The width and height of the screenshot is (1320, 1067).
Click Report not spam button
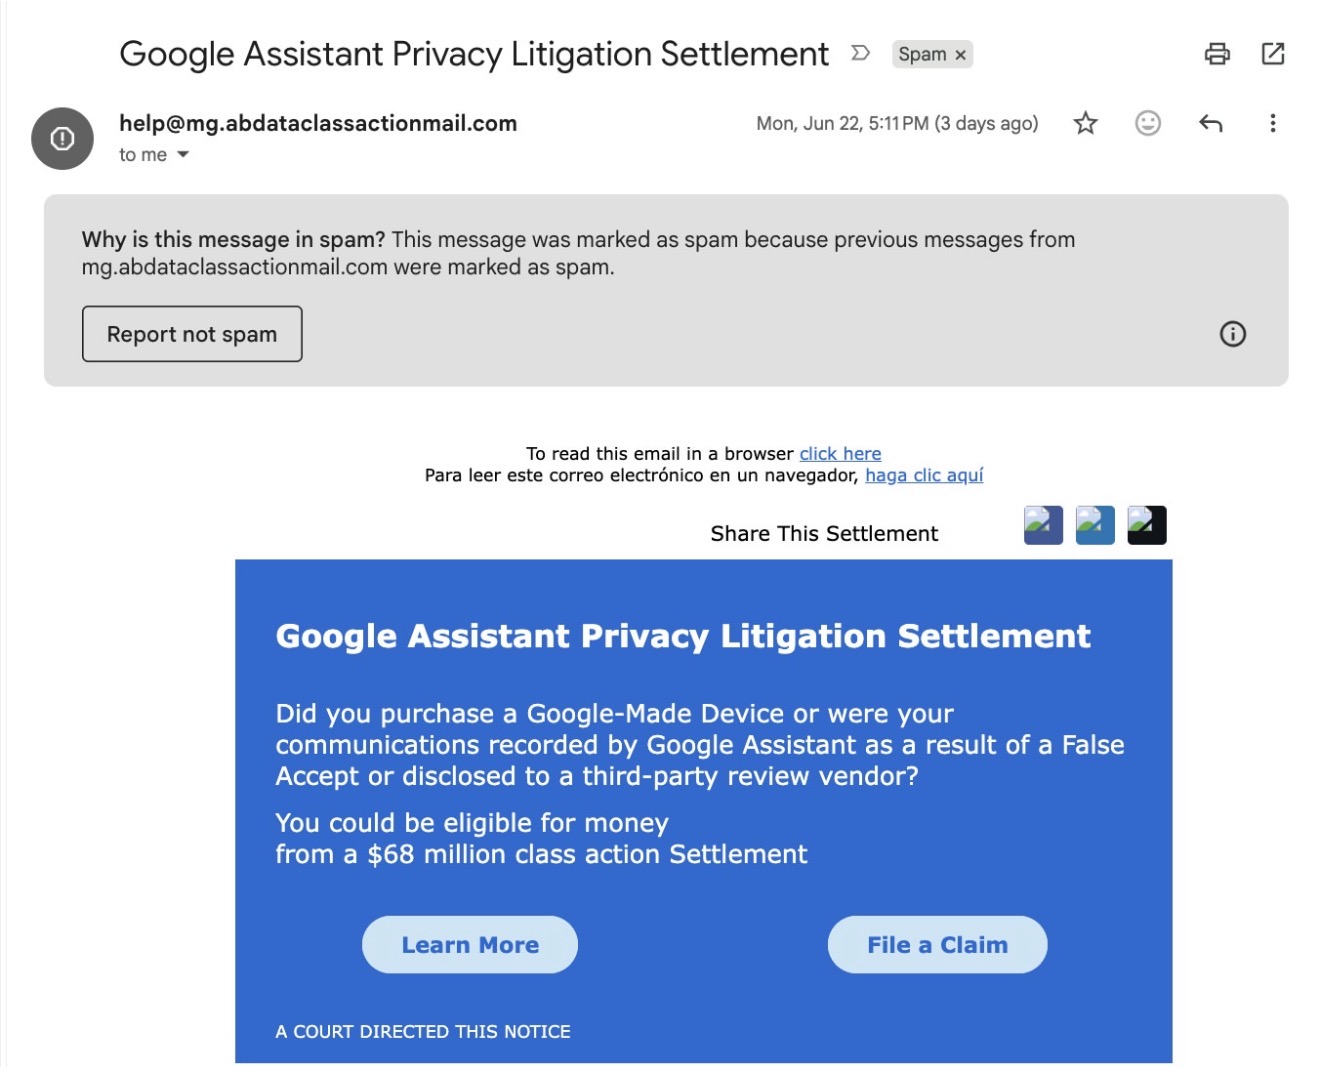point(192,334)
